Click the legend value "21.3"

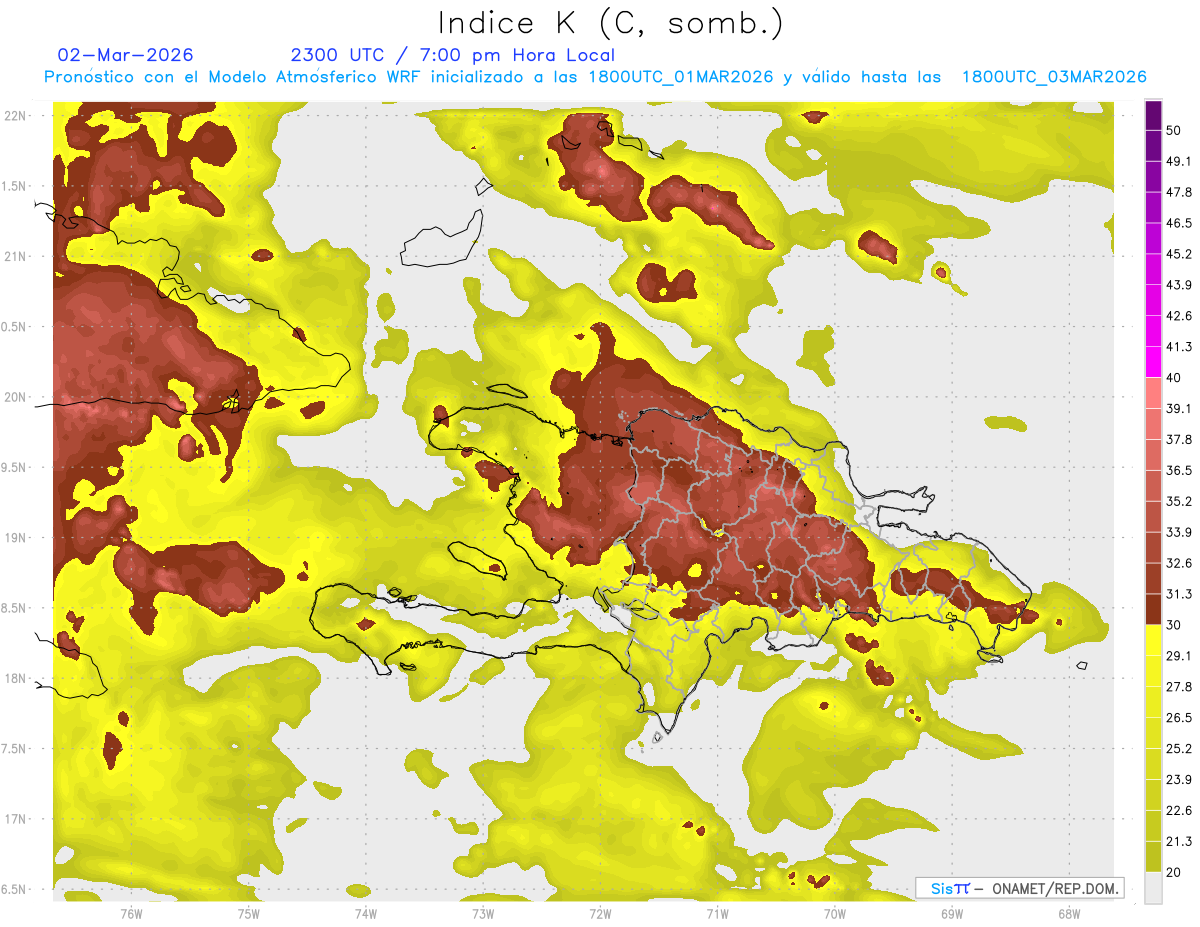coord(1179,842)
